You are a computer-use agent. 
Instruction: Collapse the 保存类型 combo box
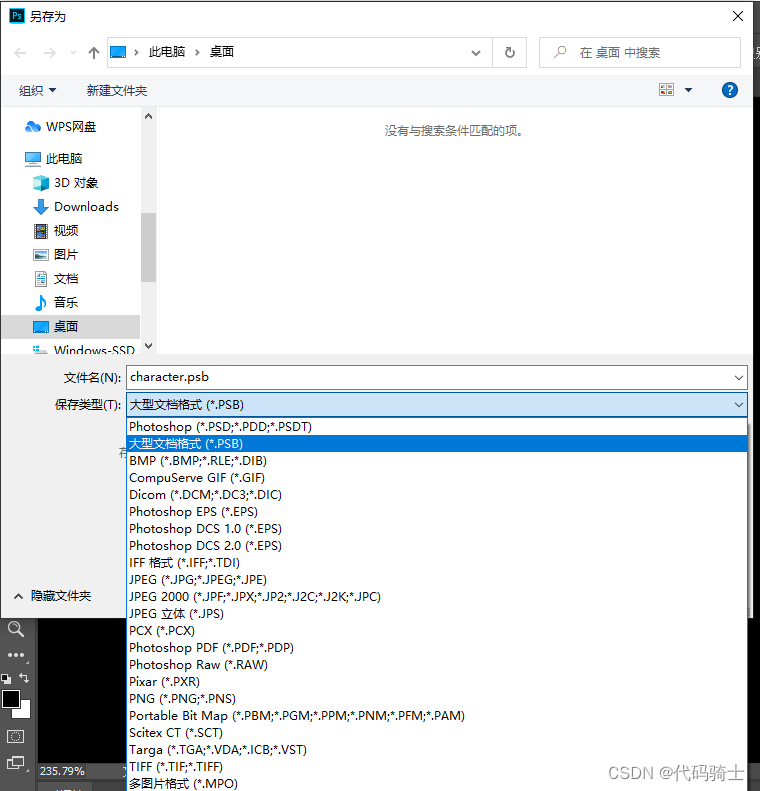[738, 405]
